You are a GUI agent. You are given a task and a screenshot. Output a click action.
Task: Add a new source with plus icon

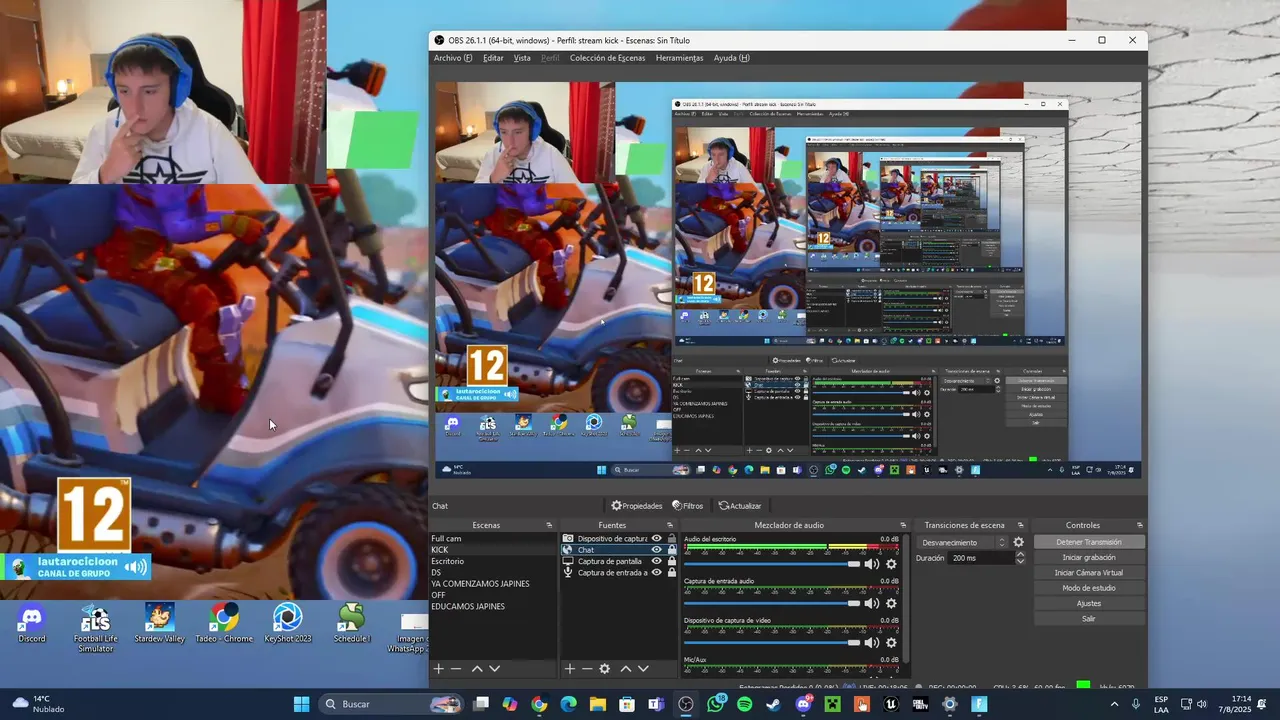[569, 669]
